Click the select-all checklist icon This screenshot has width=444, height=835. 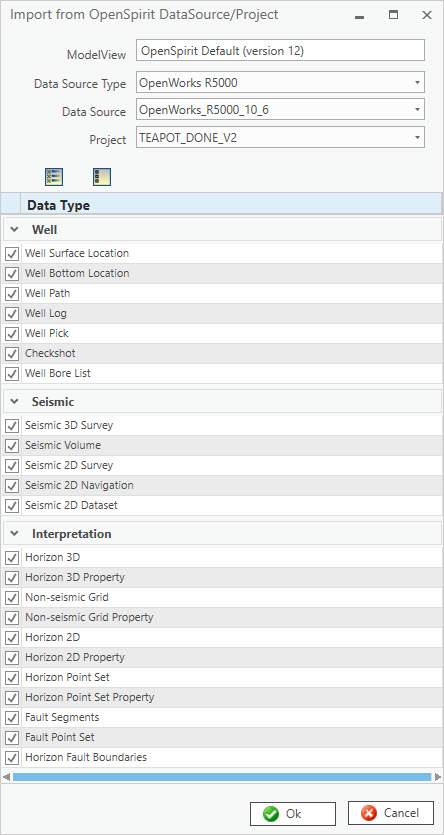54,176
